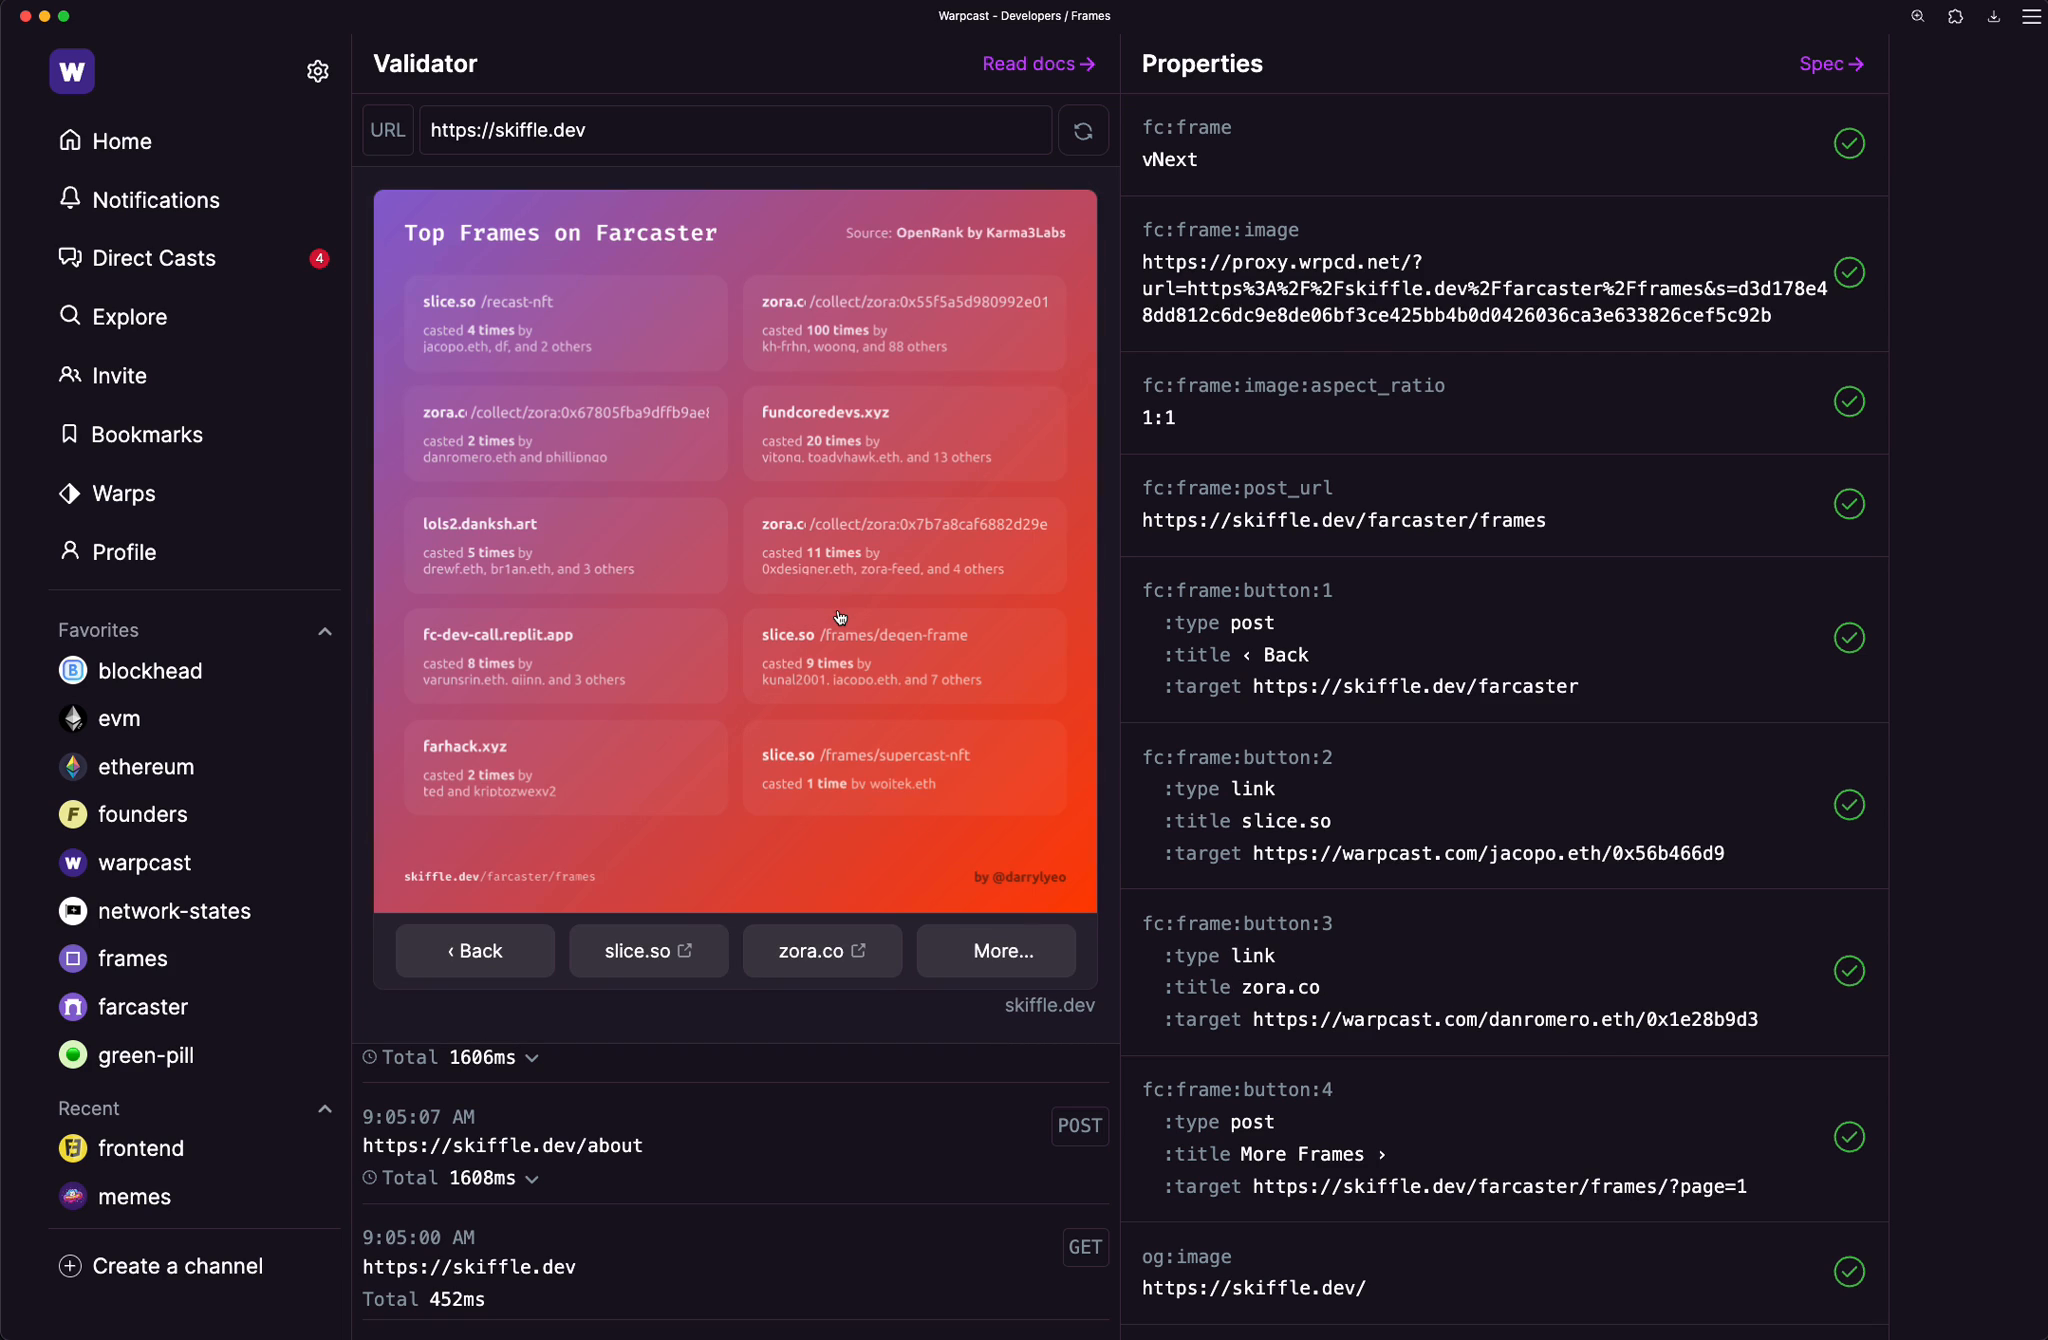This screenshot has height=1340, width=2048.
Task: Open founders channel avatar
Action: (x=73, y=814)
